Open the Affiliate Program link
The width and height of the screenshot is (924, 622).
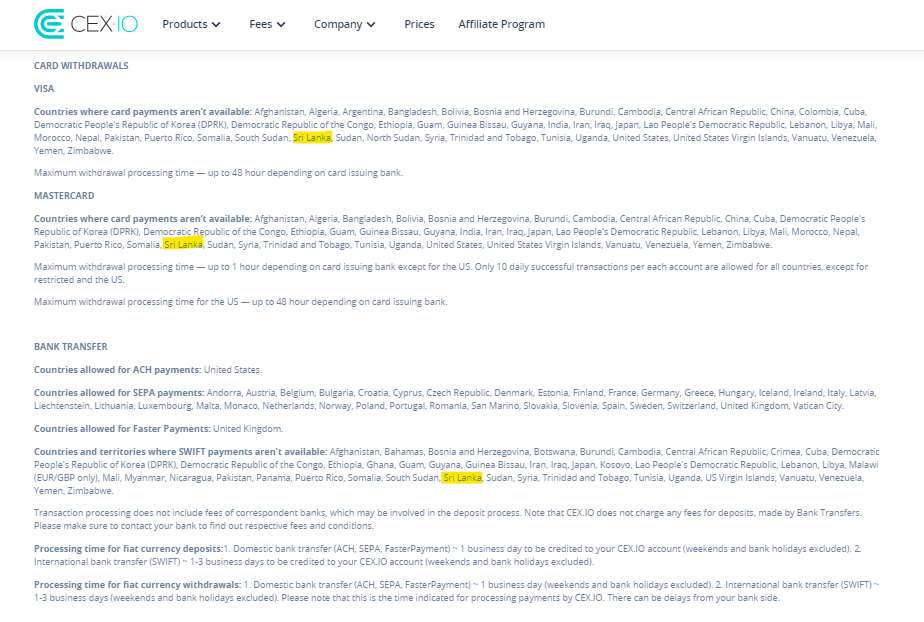tap(501, 24)
